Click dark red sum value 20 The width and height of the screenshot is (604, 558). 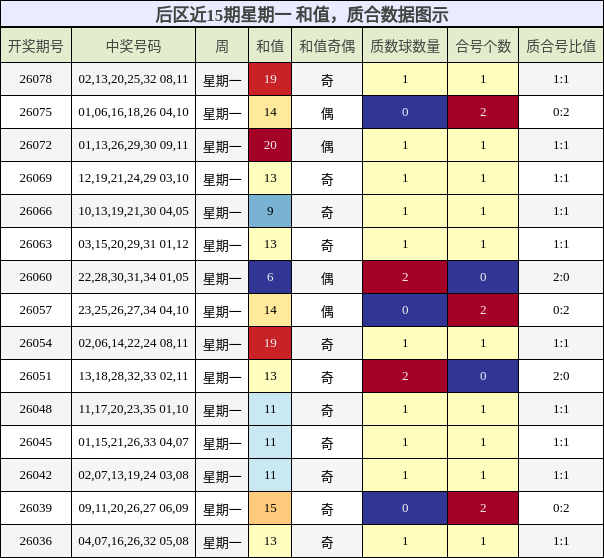[270, 145]
